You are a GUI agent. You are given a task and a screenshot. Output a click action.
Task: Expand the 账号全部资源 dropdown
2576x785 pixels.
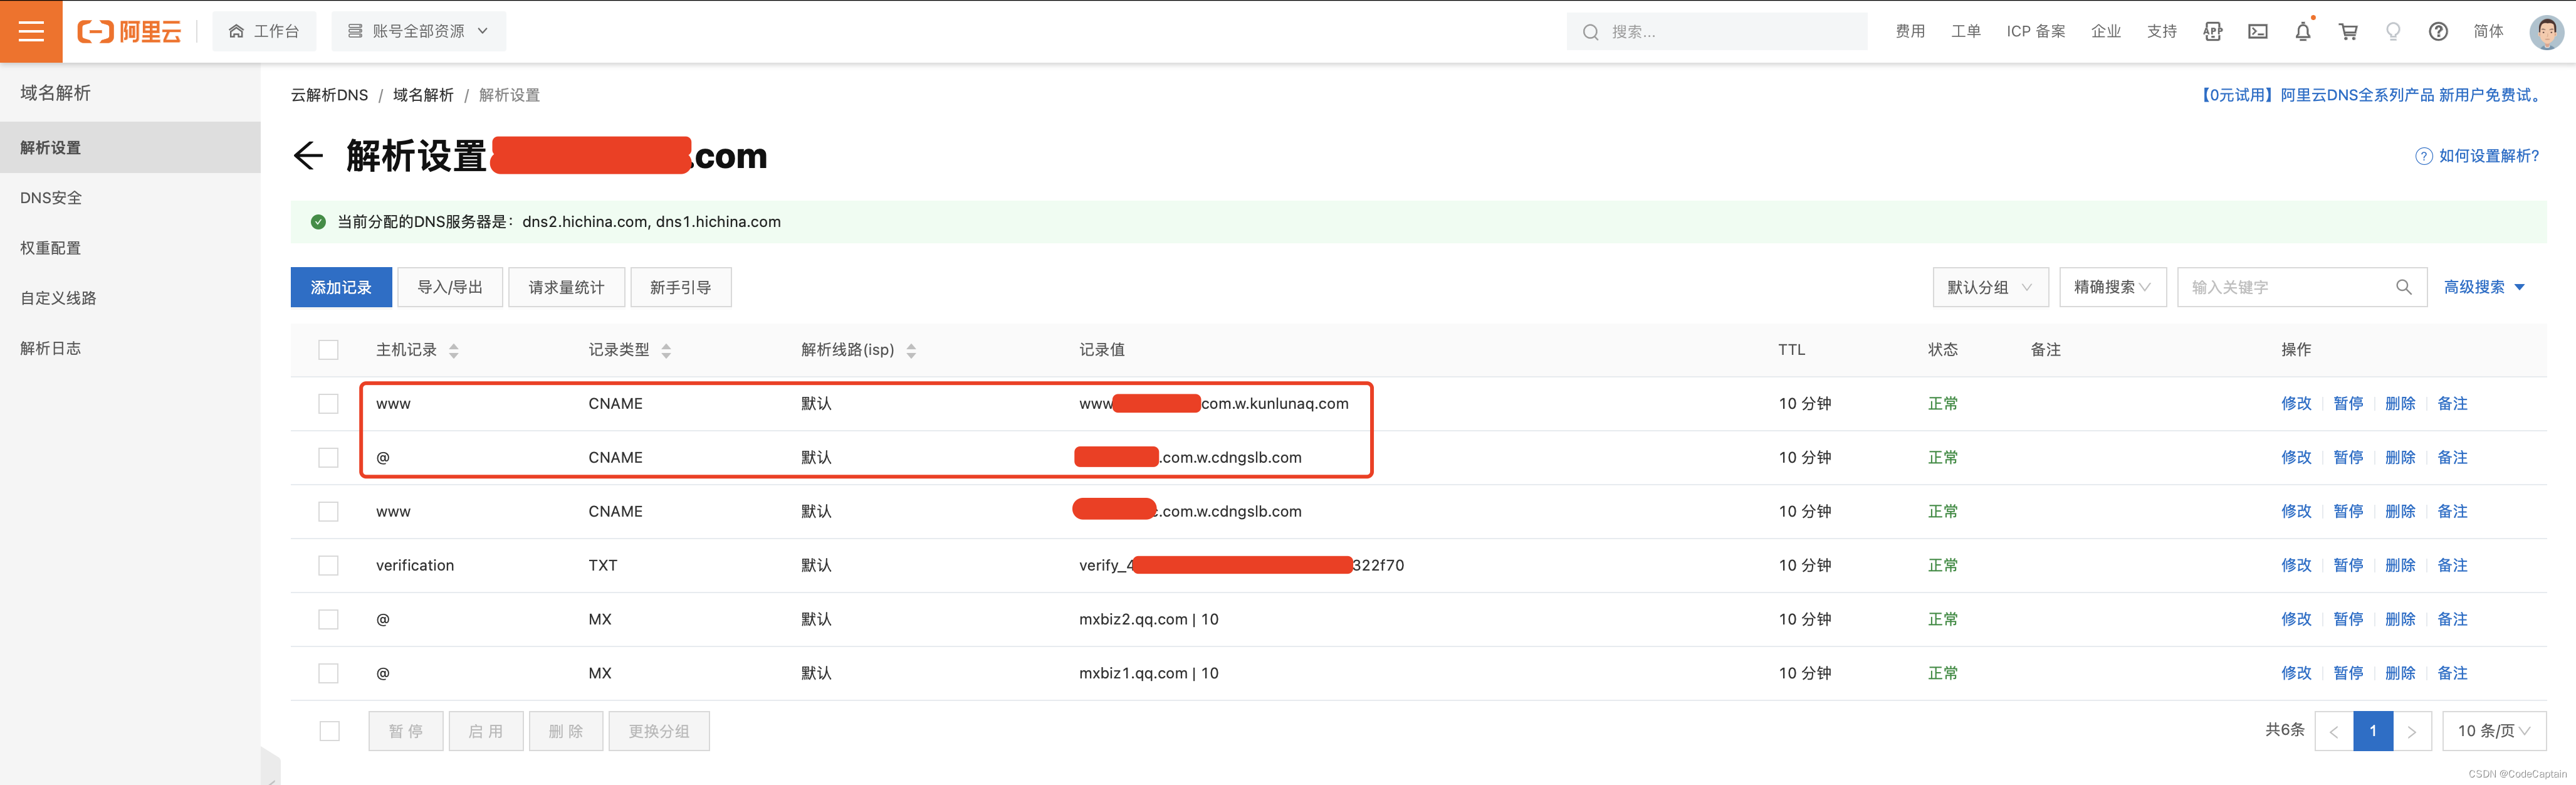[418, 31]
